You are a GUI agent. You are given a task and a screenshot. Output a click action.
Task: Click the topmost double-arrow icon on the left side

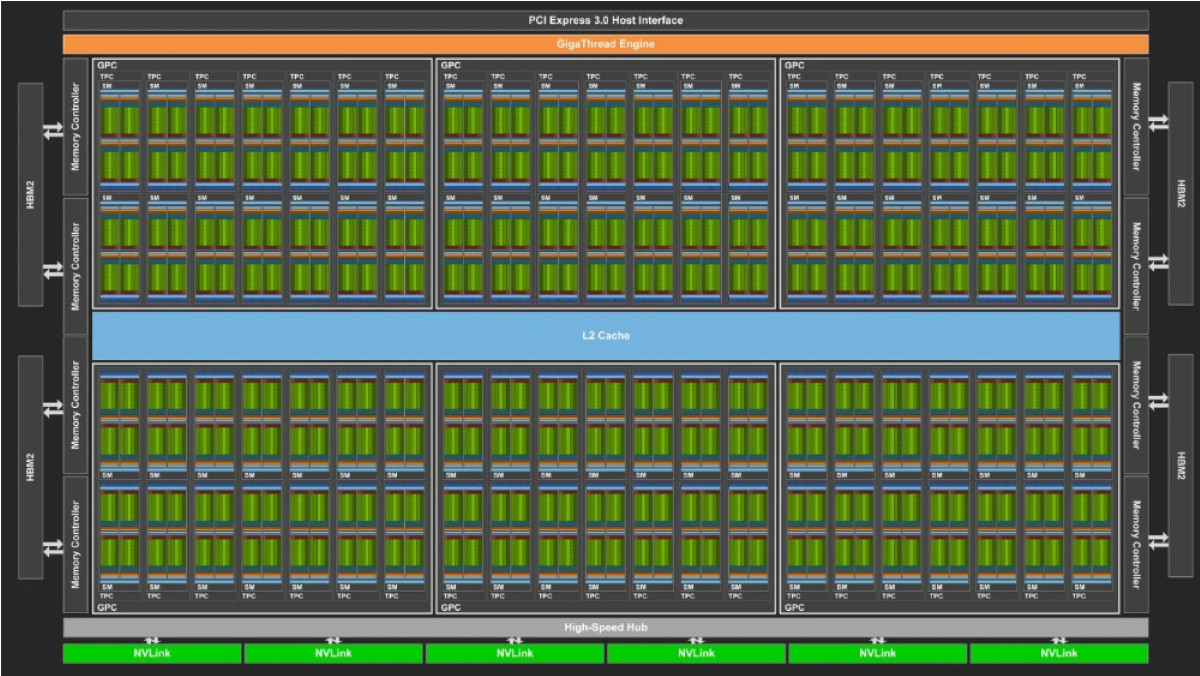click(52, 131)
